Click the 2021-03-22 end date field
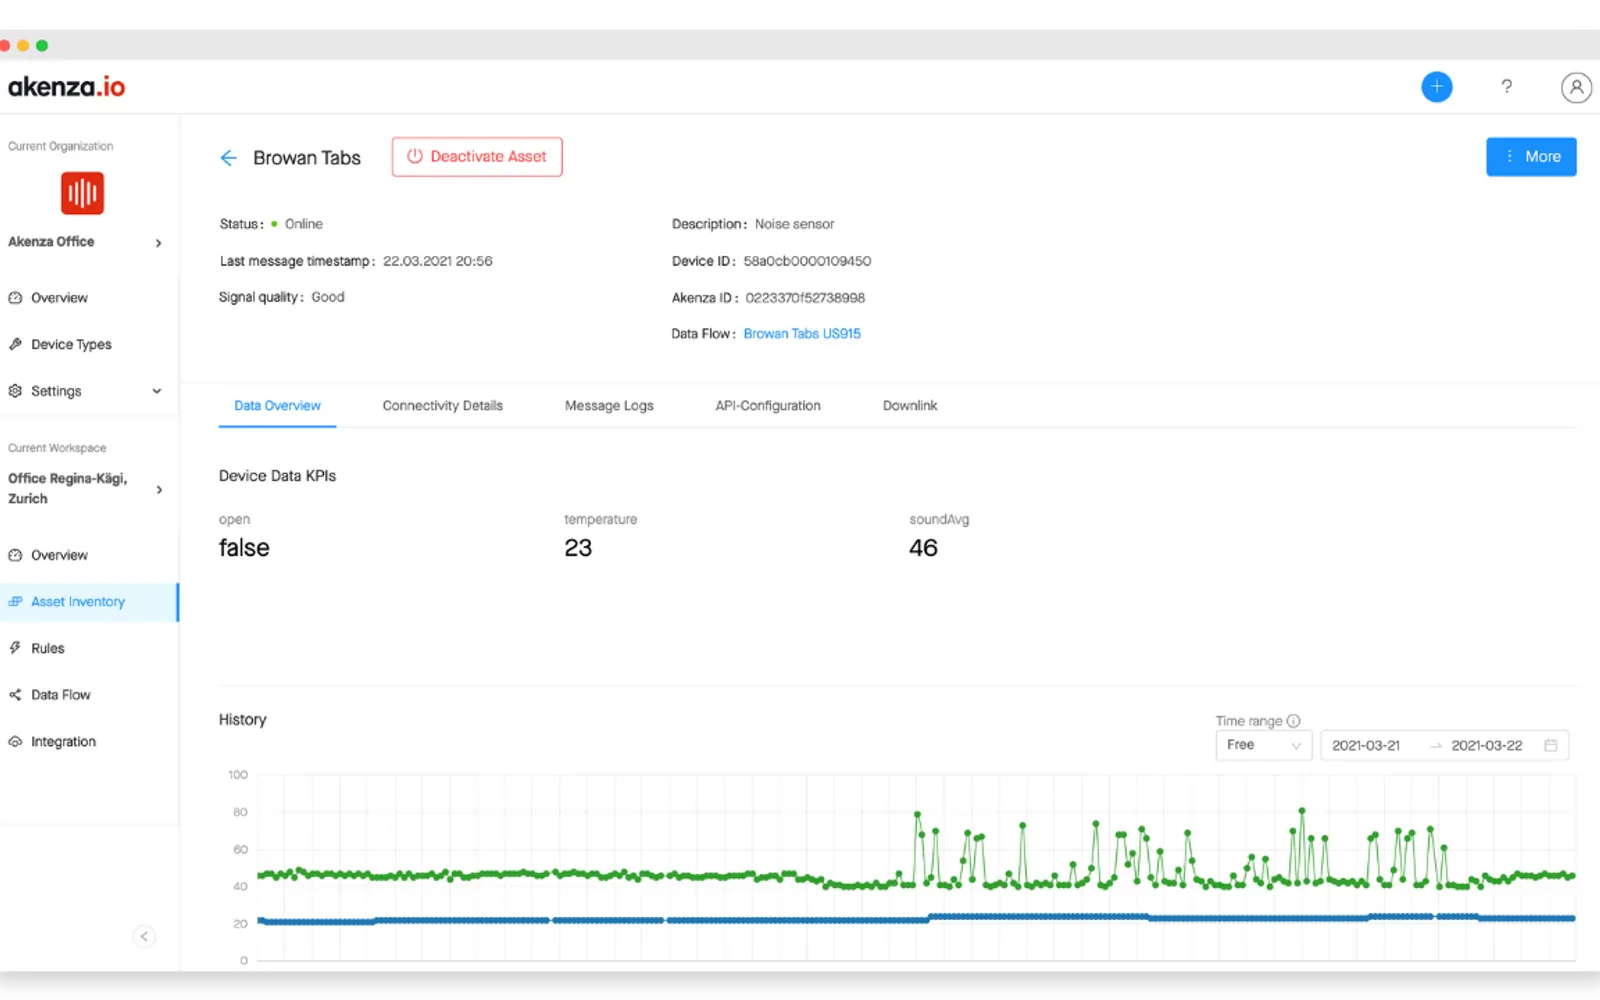The width and height of the screenshot is (1600, 1000). coord(1487,746)
